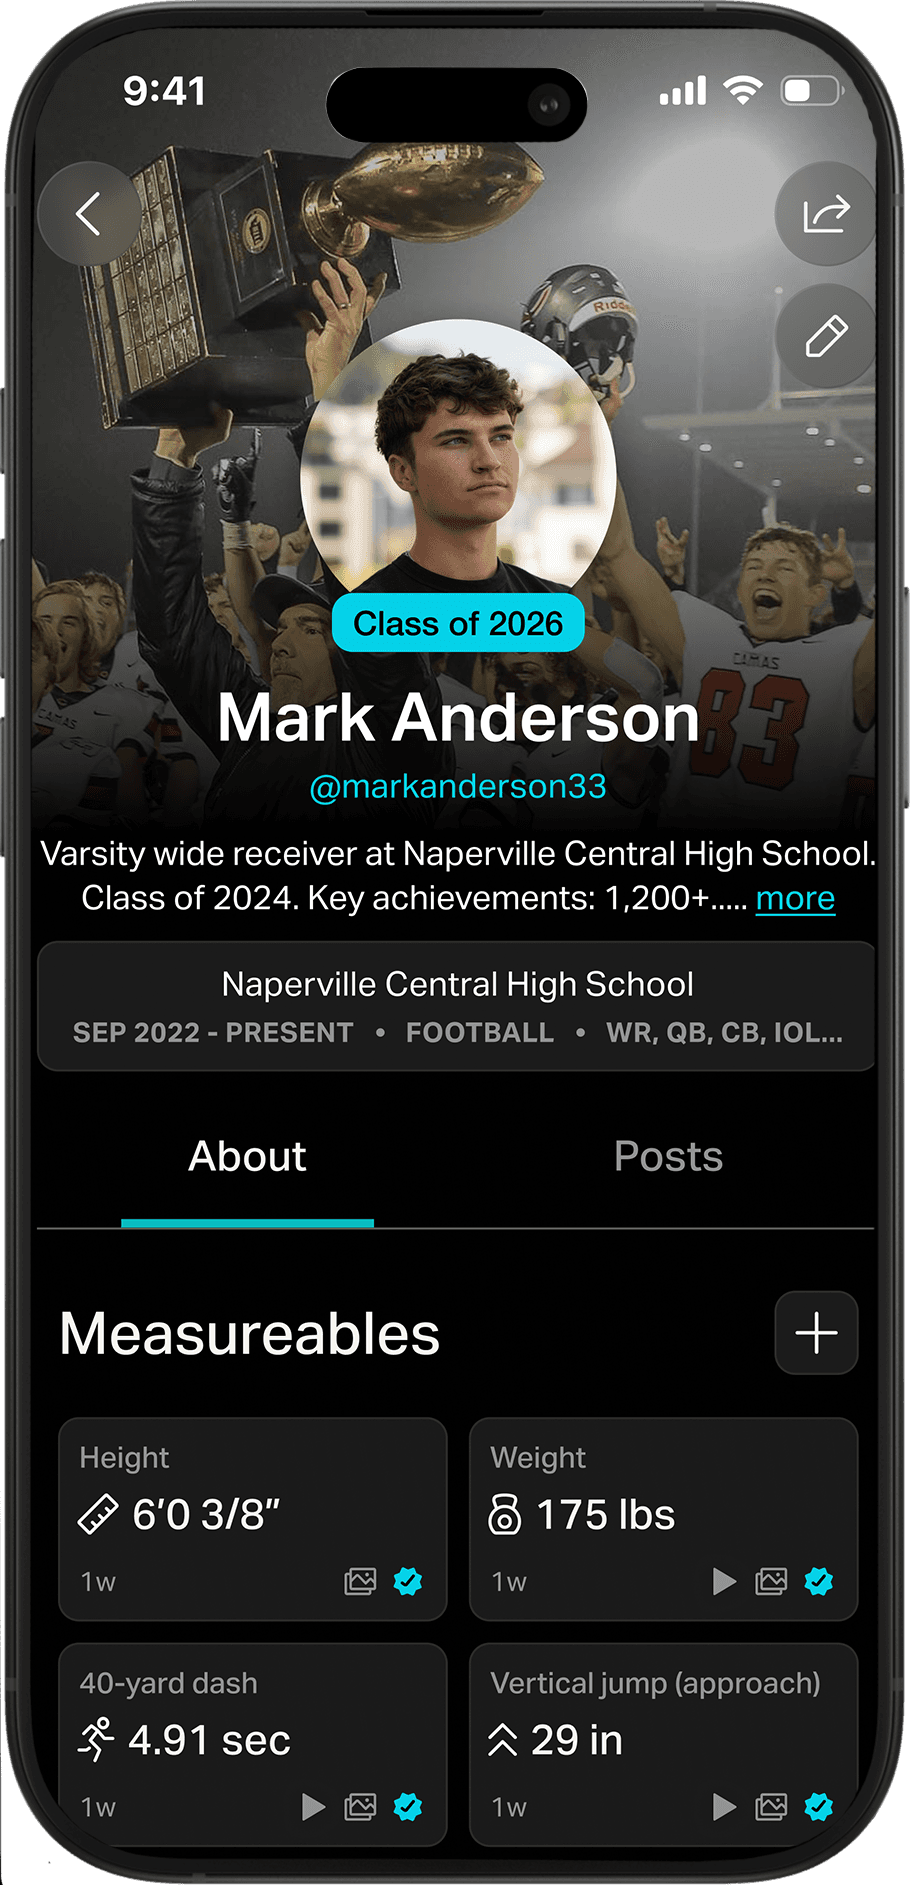Tap the Class of 2026 badge
Image resolution: width=910 pixels, height=1885 pixels.
click(x=458, y=623)
